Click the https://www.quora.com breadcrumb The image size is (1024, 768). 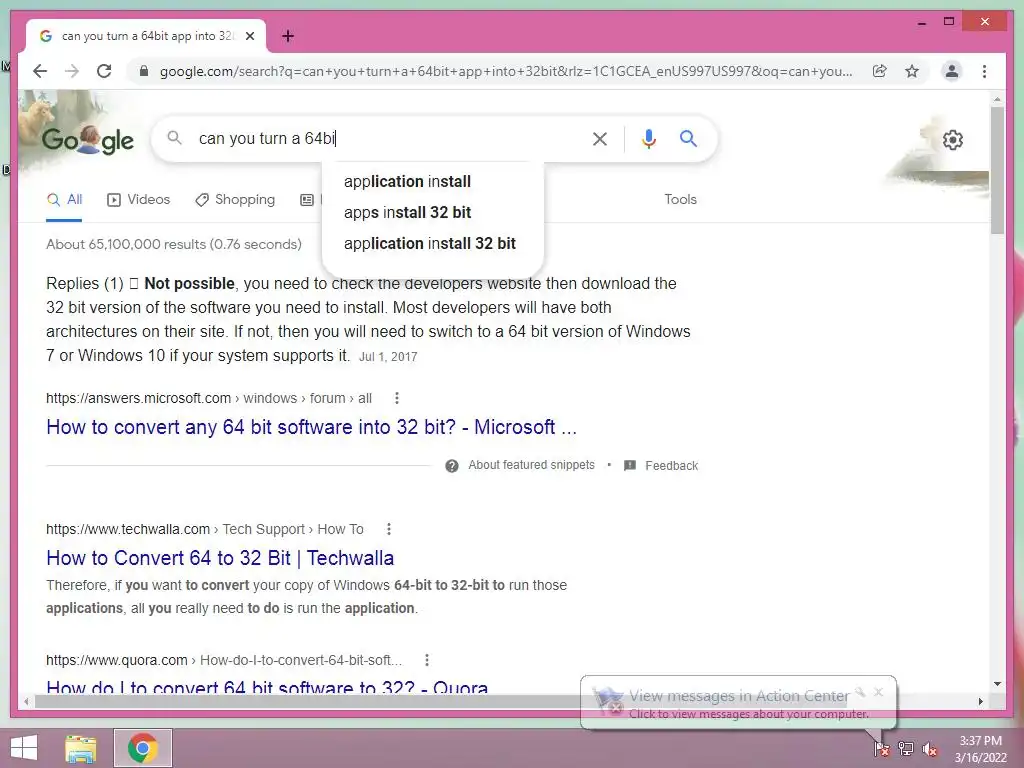(x=117, y=660)
